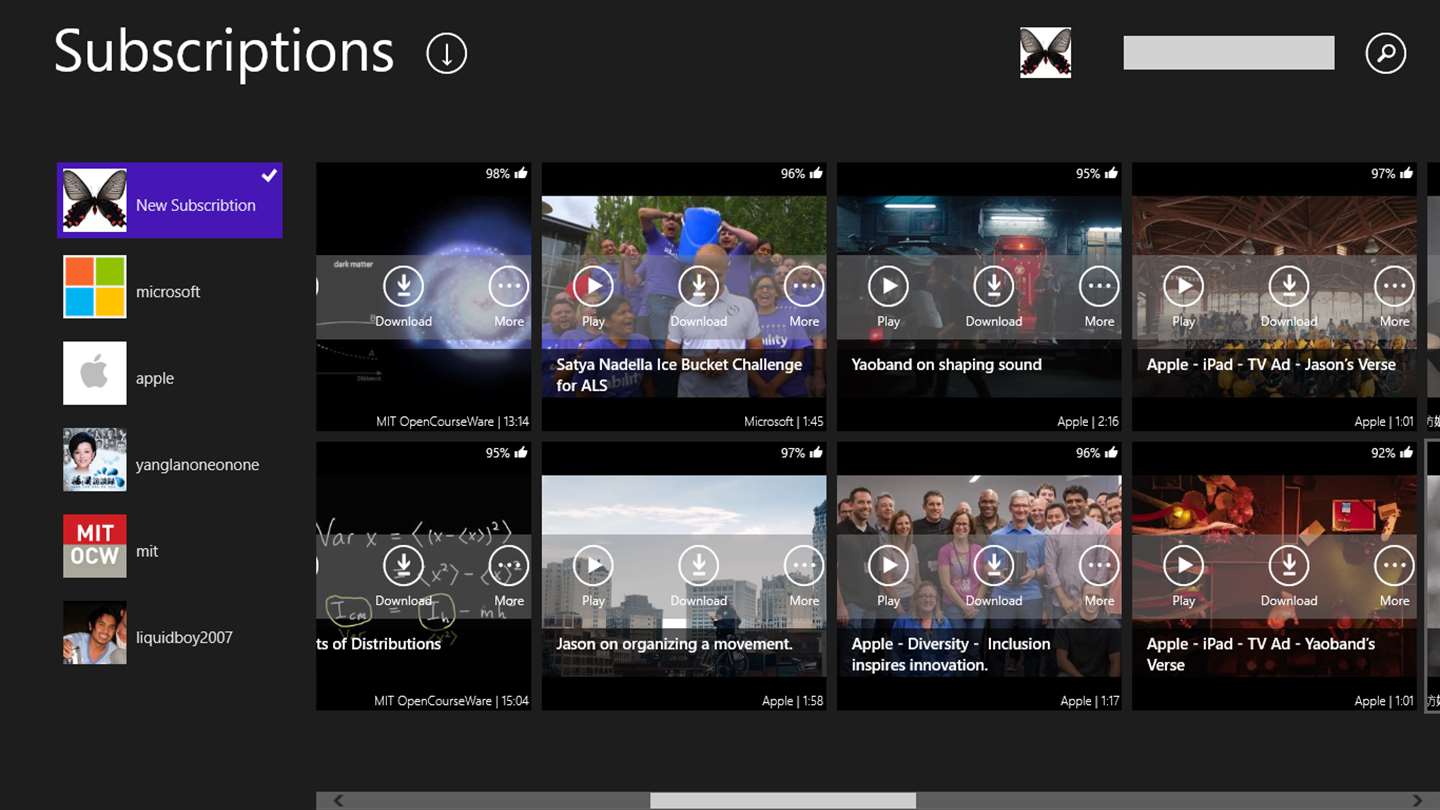Click the search text input field

tap(1228, 53)
